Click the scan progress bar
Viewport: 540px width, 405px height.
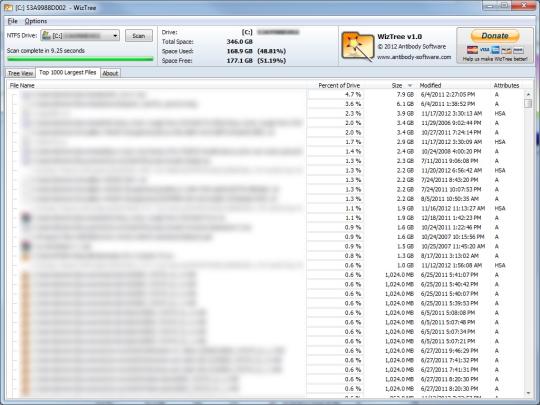click(80, 59)
